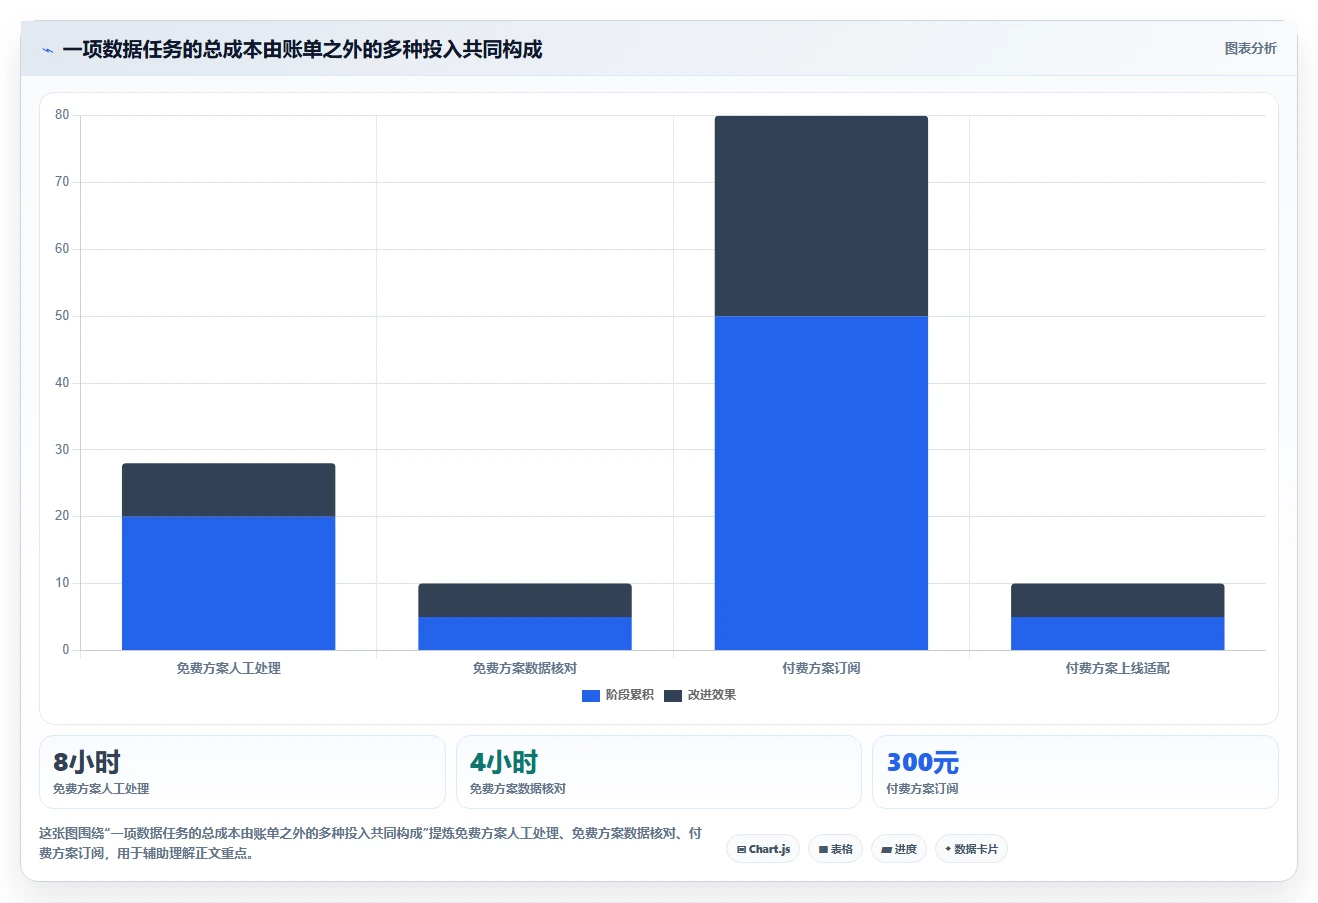This screenshot has width=1318, height=903.
Task: Open the 300元 stat card
Action: pyautogui.click(x=1075, y=772)
